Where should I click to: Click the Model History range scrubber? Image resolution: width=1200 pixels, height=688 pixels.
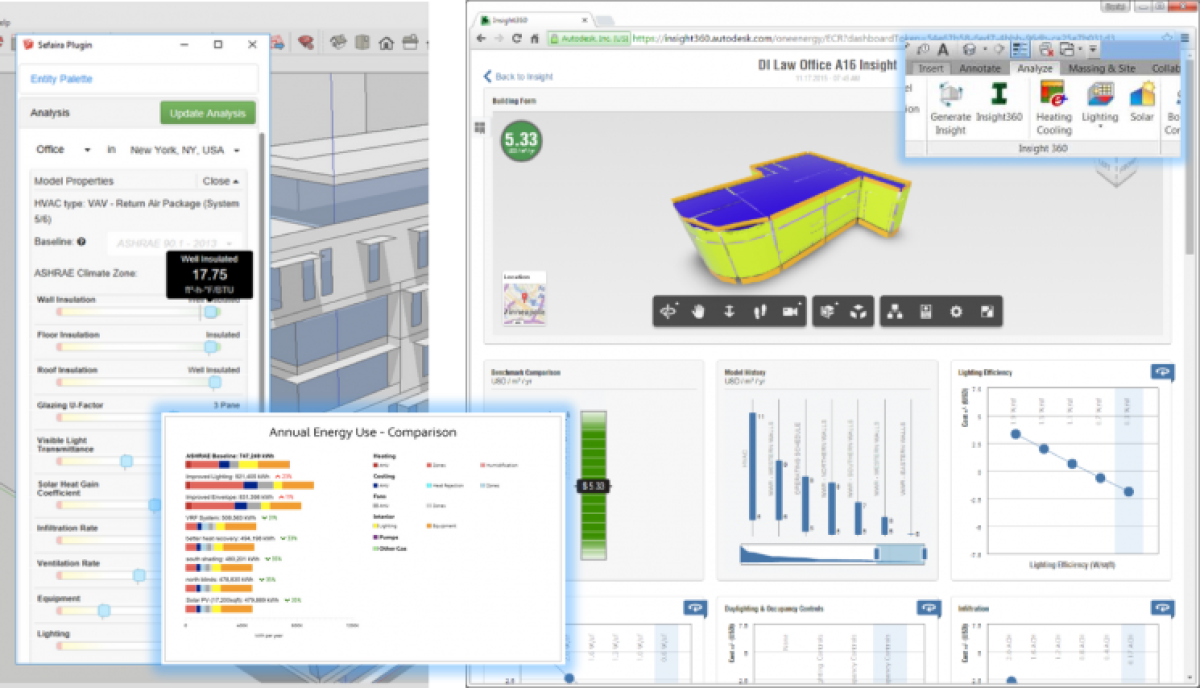click(x=833, y=553)
